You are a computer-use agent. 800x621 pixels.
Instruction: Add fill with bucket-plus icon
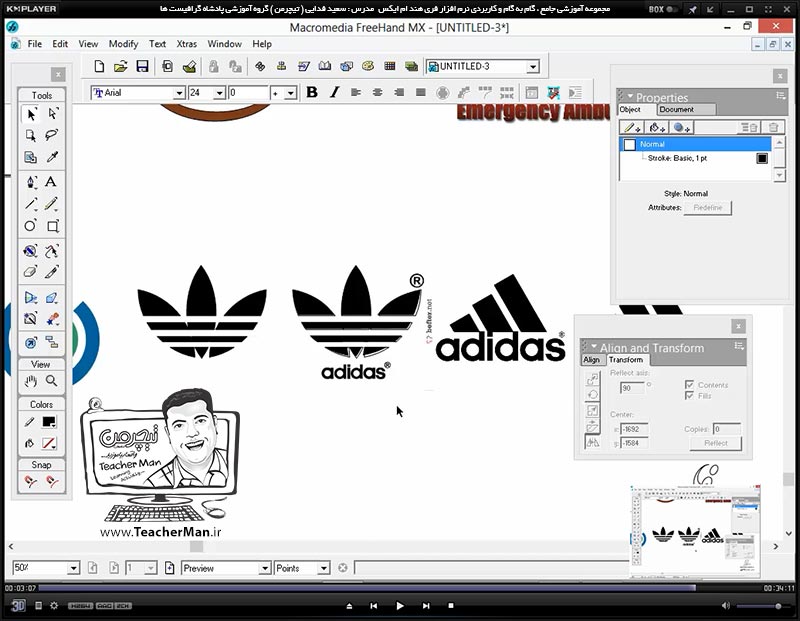pyautogui.click(x=656, y=128)
